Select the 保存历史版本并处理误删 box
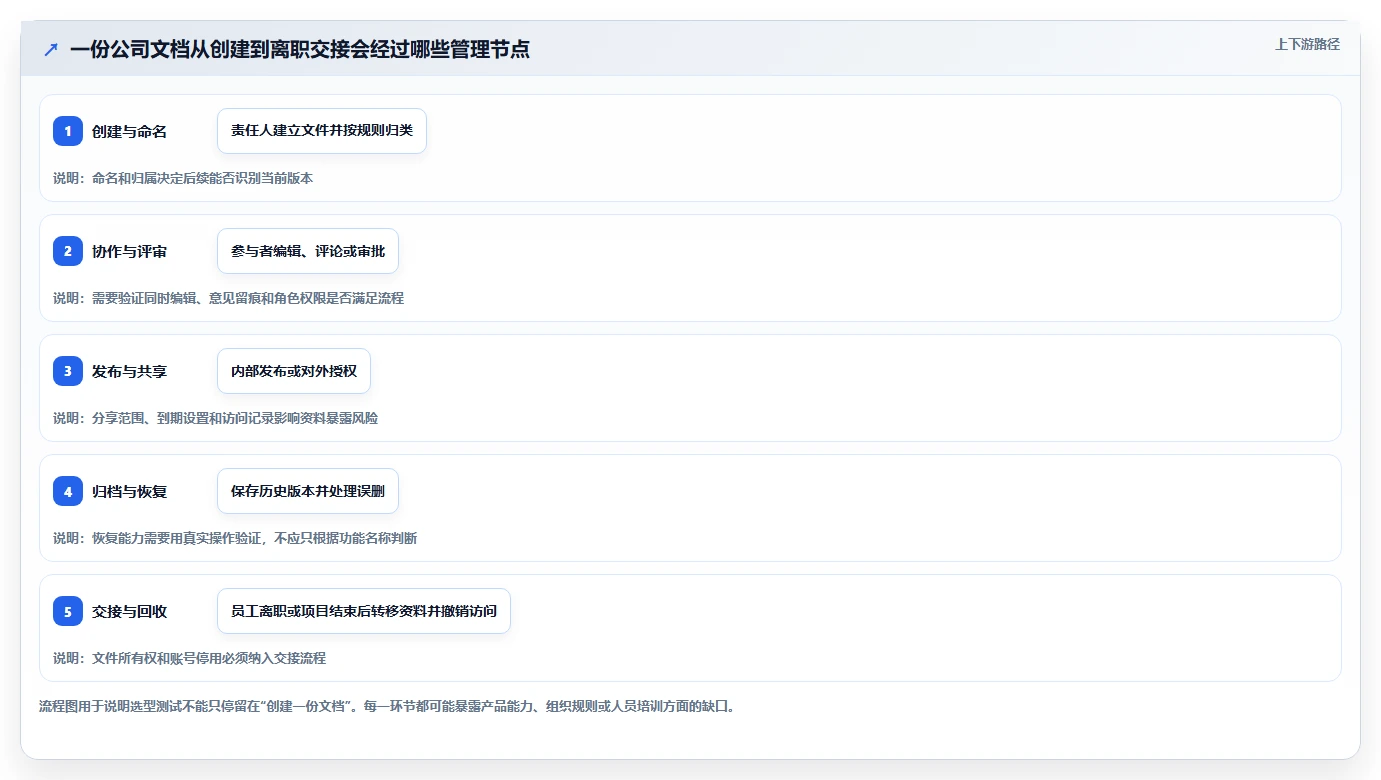The height and width of the screenshot is (780, 1381). tap(308, 491)
